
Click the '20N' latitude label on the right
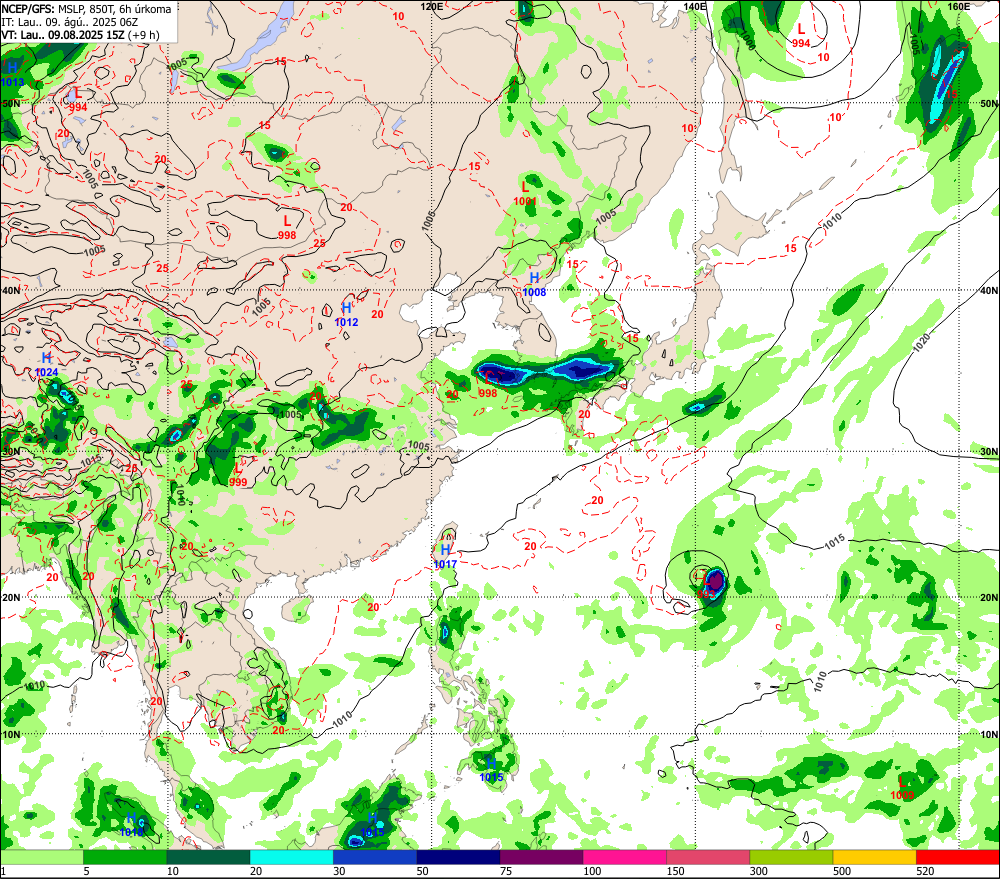989,598
